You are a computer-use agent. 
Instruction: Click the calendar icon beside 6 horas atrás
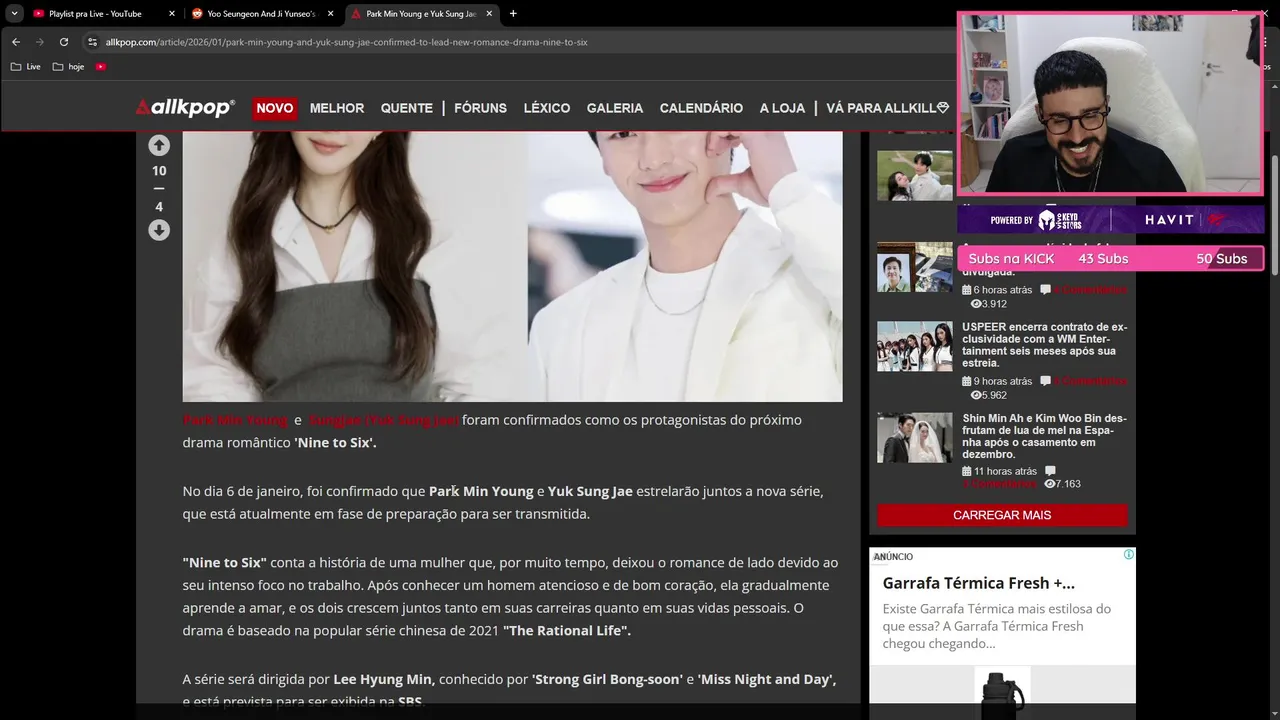click(x=967, y=290)
